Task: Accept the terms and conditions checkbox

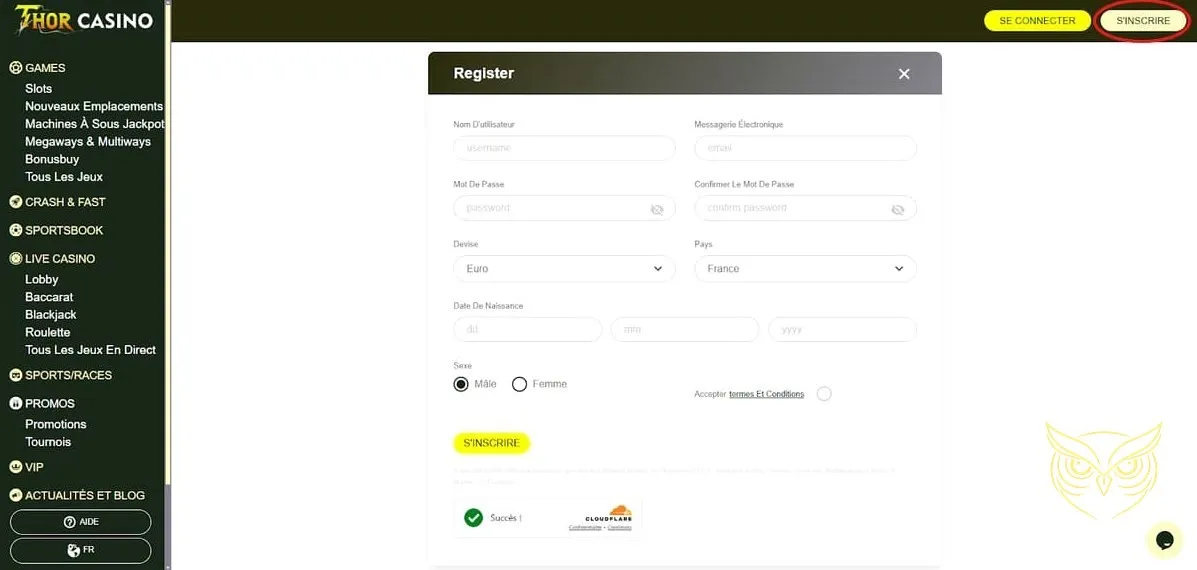Action: click(x=824, y=394)
